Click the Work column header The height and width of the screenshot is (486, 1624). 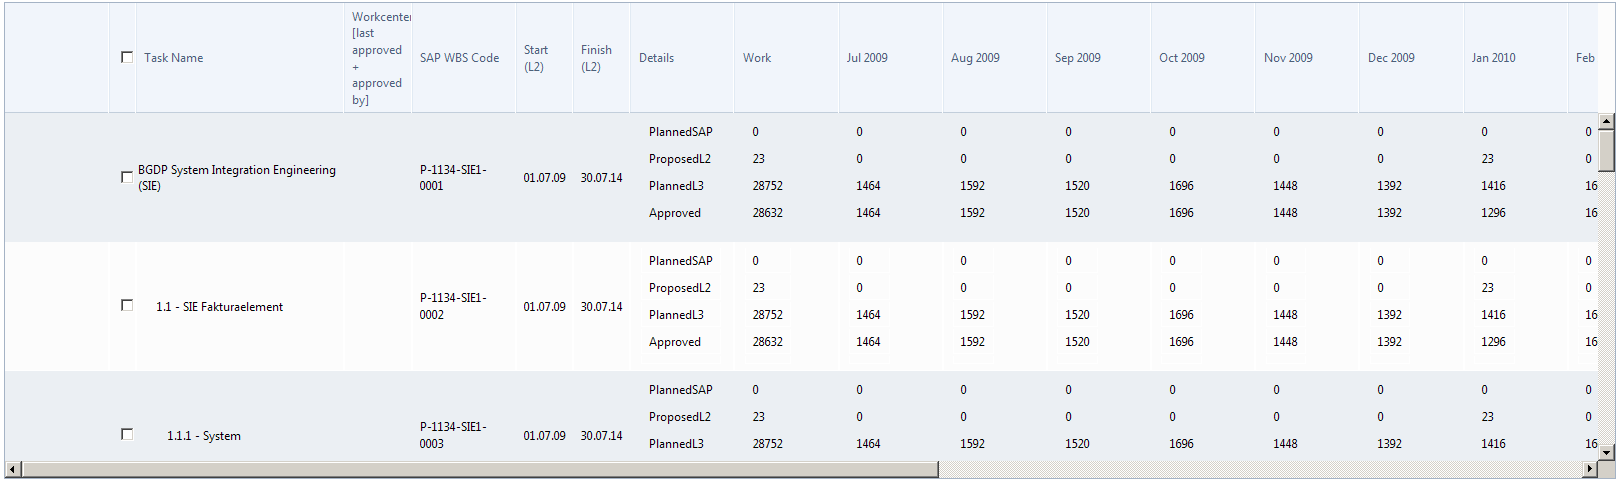(757, 58)
